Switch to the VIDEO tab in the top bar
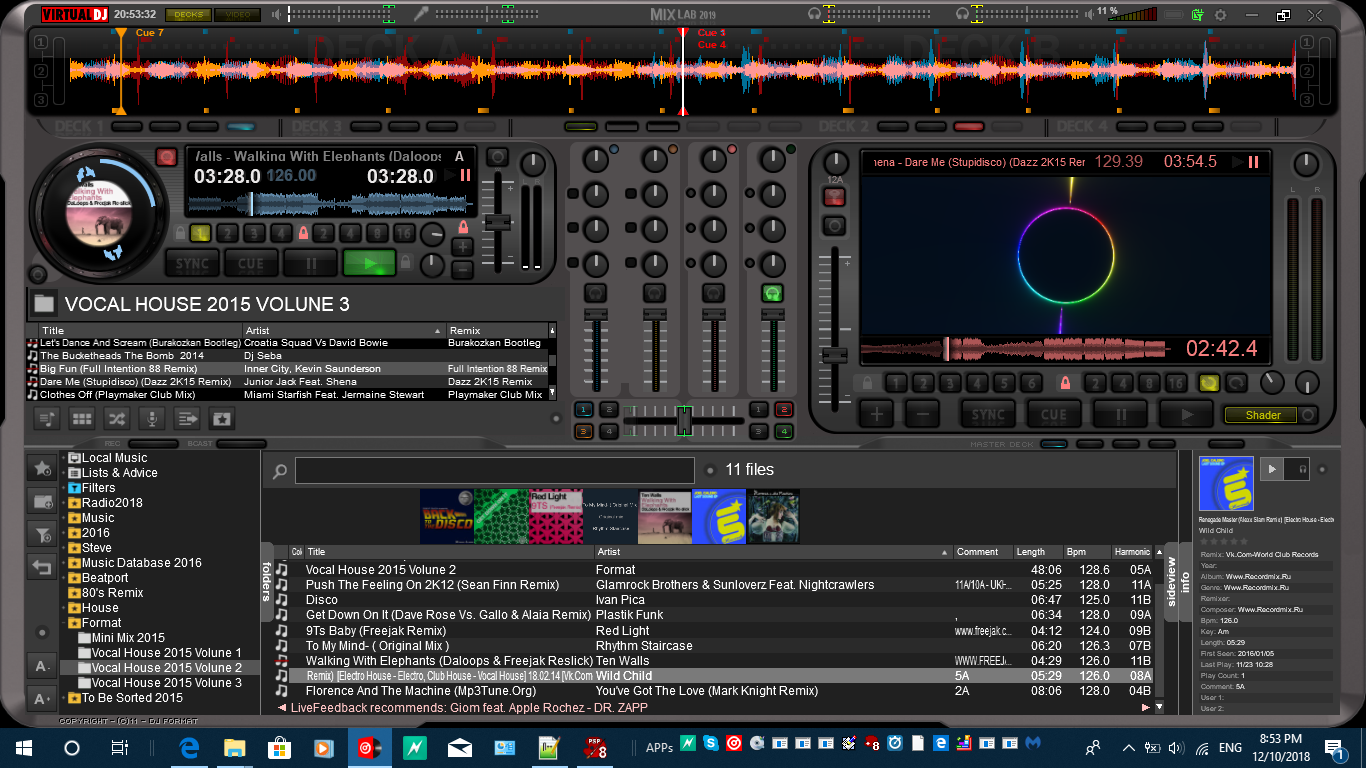Image resolution: width=1366 pixels, height=768 pixels. [x=237, y=15]
